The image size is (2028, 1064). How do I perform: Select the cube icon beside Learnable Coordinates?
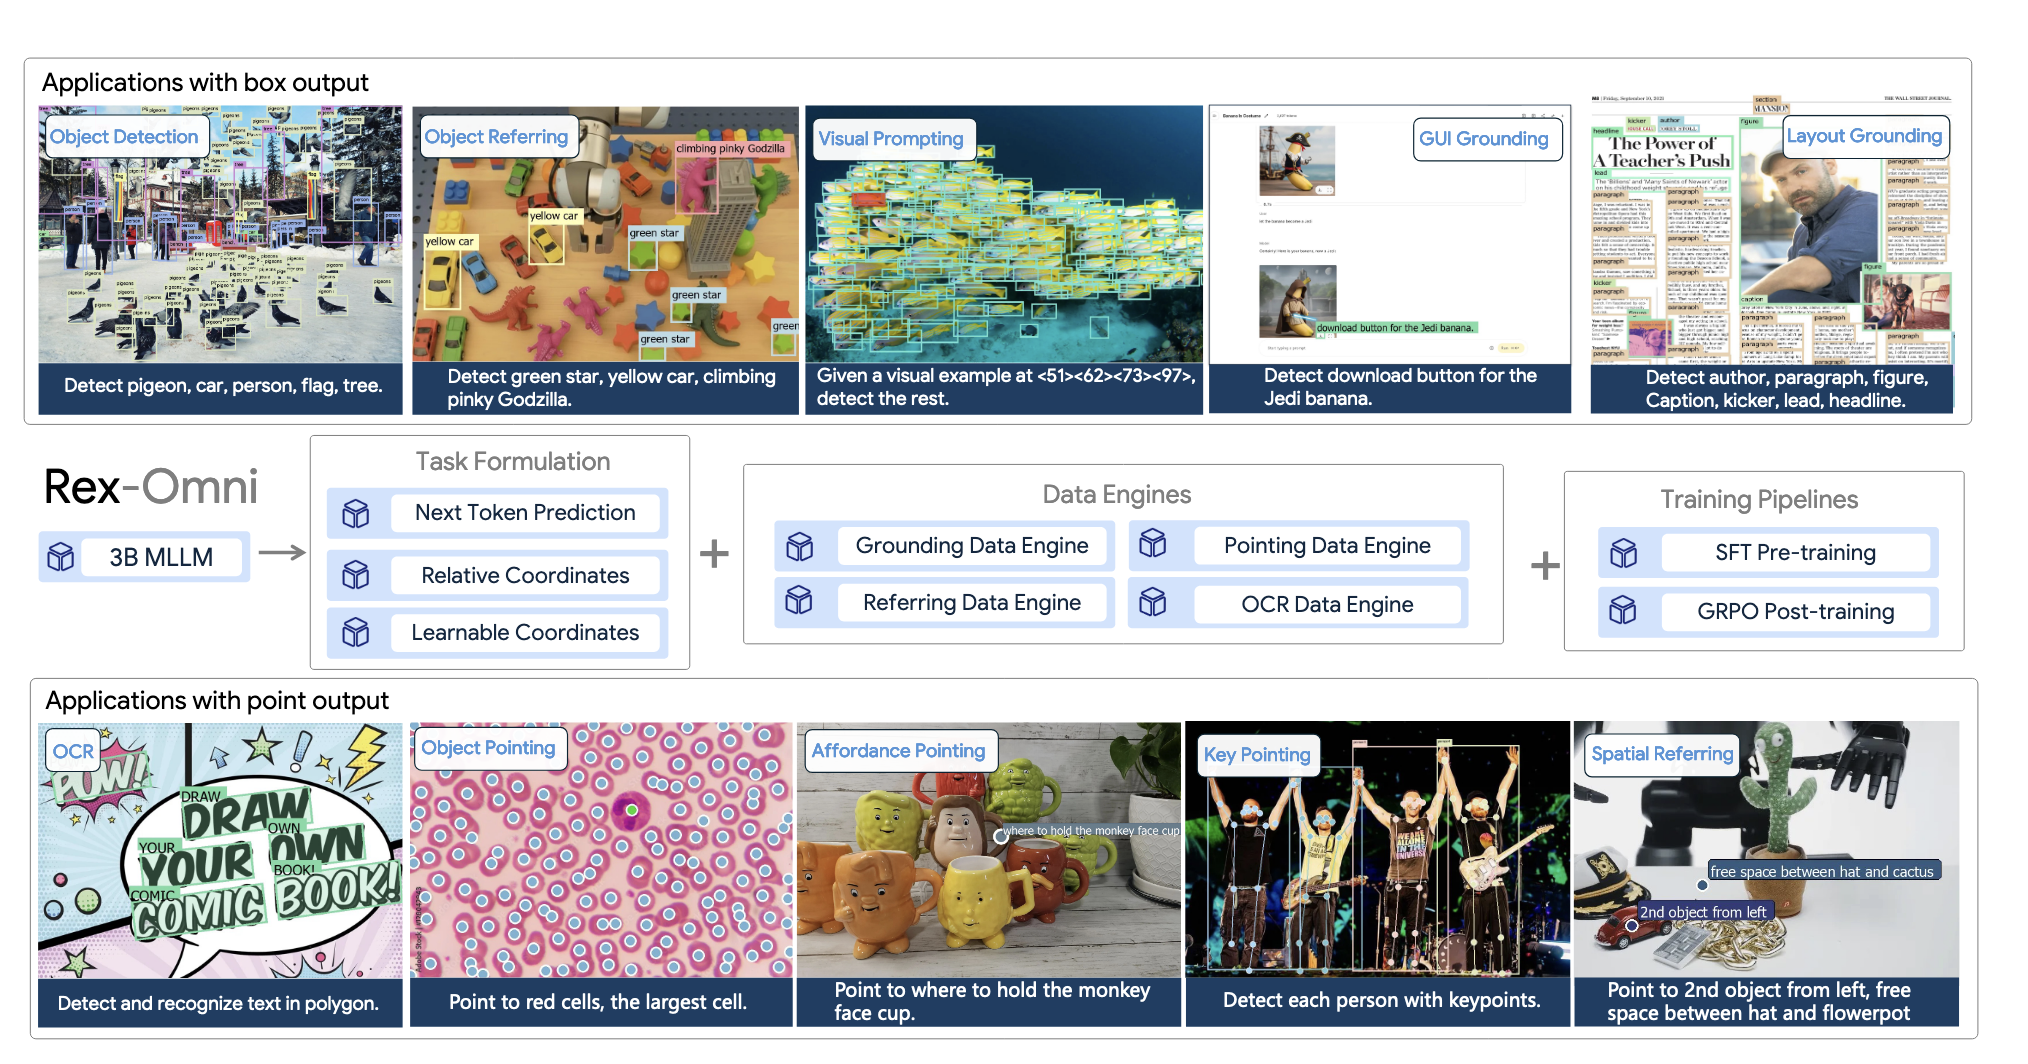click(x=356, y=632)
